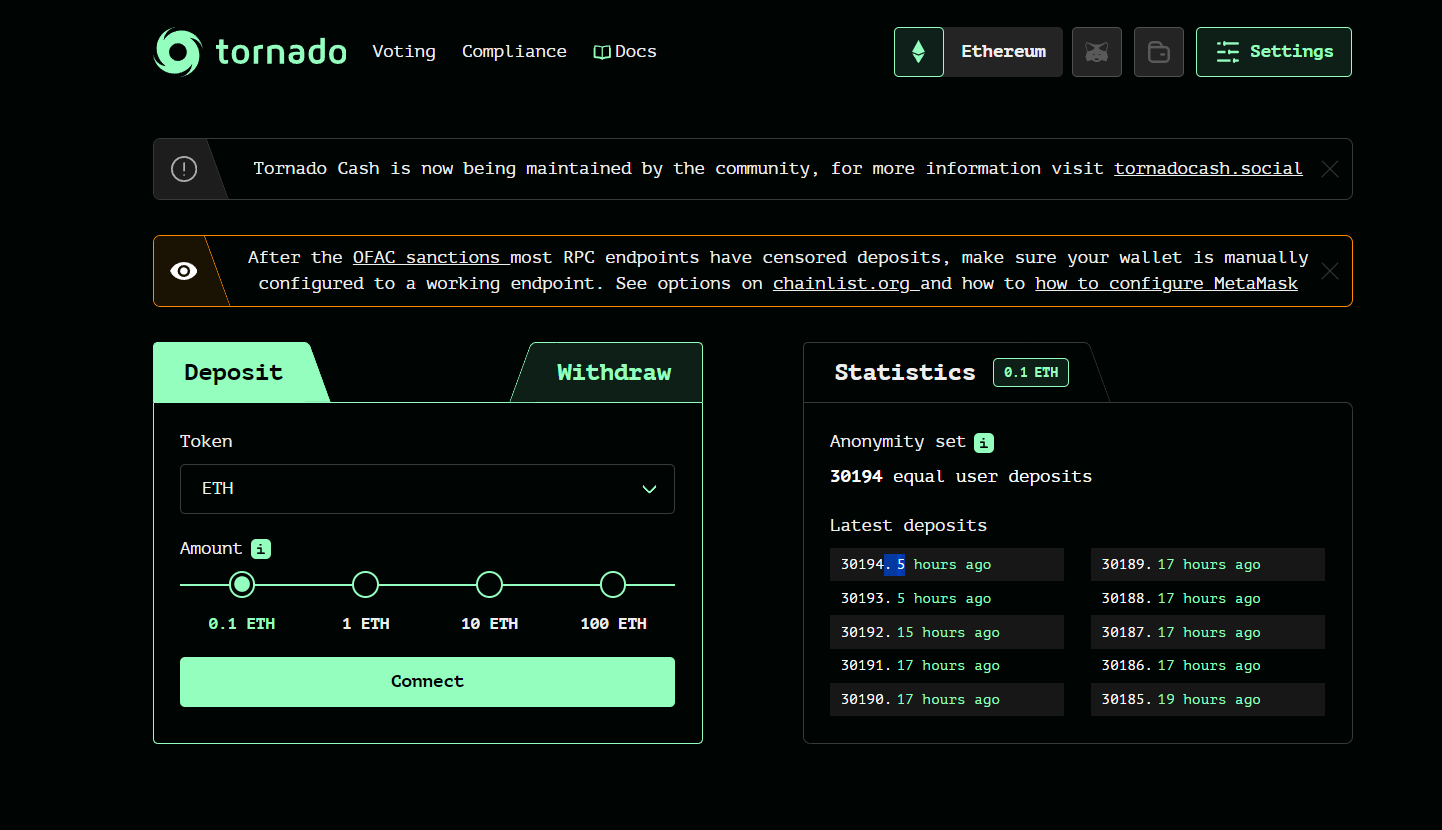Click the info icon next to Amount
This screenshot has width=1442, height=830.
261,549
